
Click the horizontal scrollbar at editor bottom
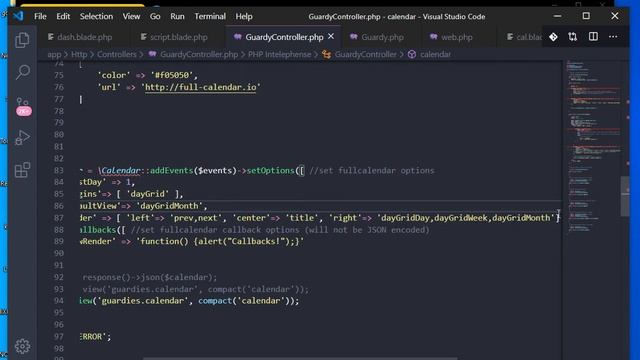pyautogui.click(x=300, y=358)
